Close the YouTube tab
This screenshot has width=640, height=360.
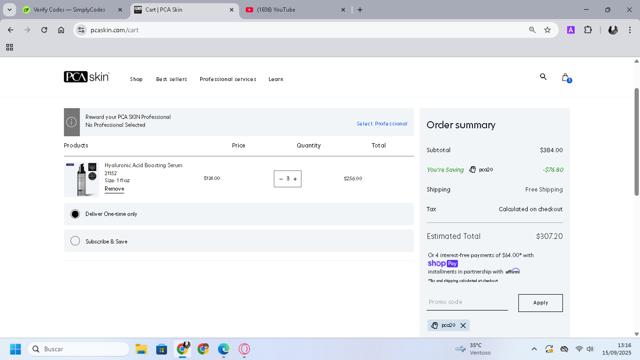pyautogui.click(x=343, y=9)
